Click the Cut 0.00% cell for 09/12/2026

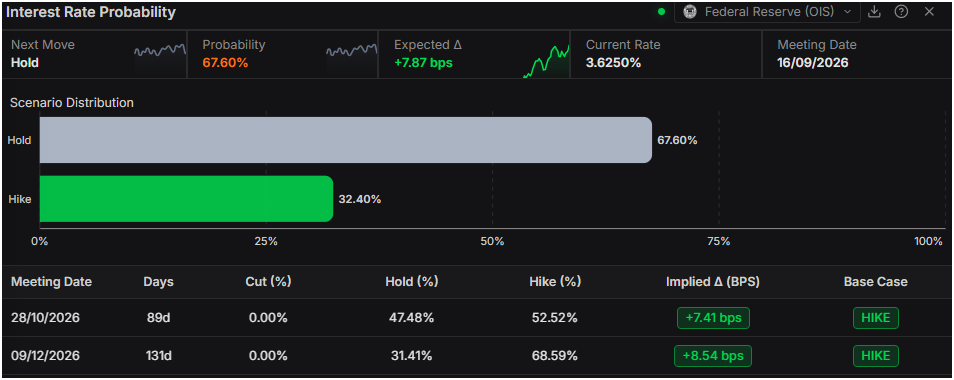coord(268,356)
